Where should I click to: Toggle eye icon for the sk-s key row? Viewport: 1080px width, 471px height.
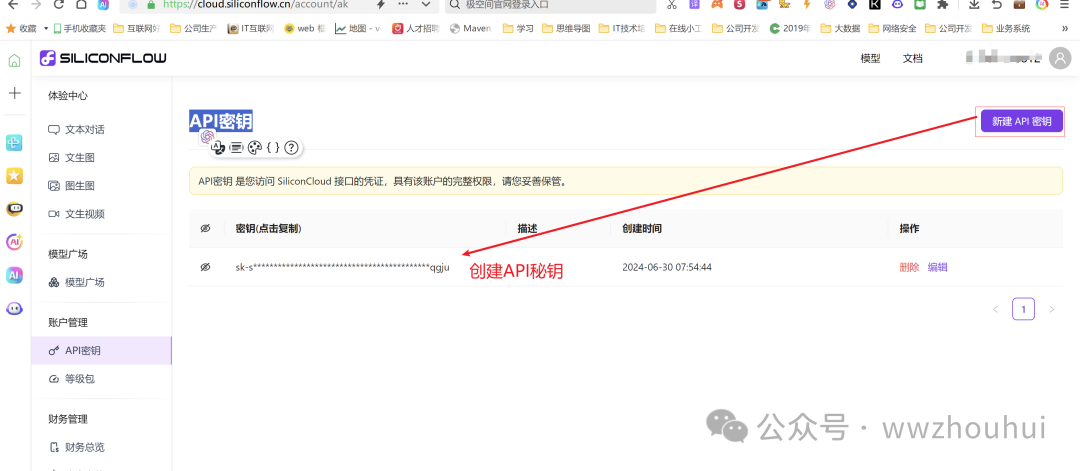click(x=205, y=267)
